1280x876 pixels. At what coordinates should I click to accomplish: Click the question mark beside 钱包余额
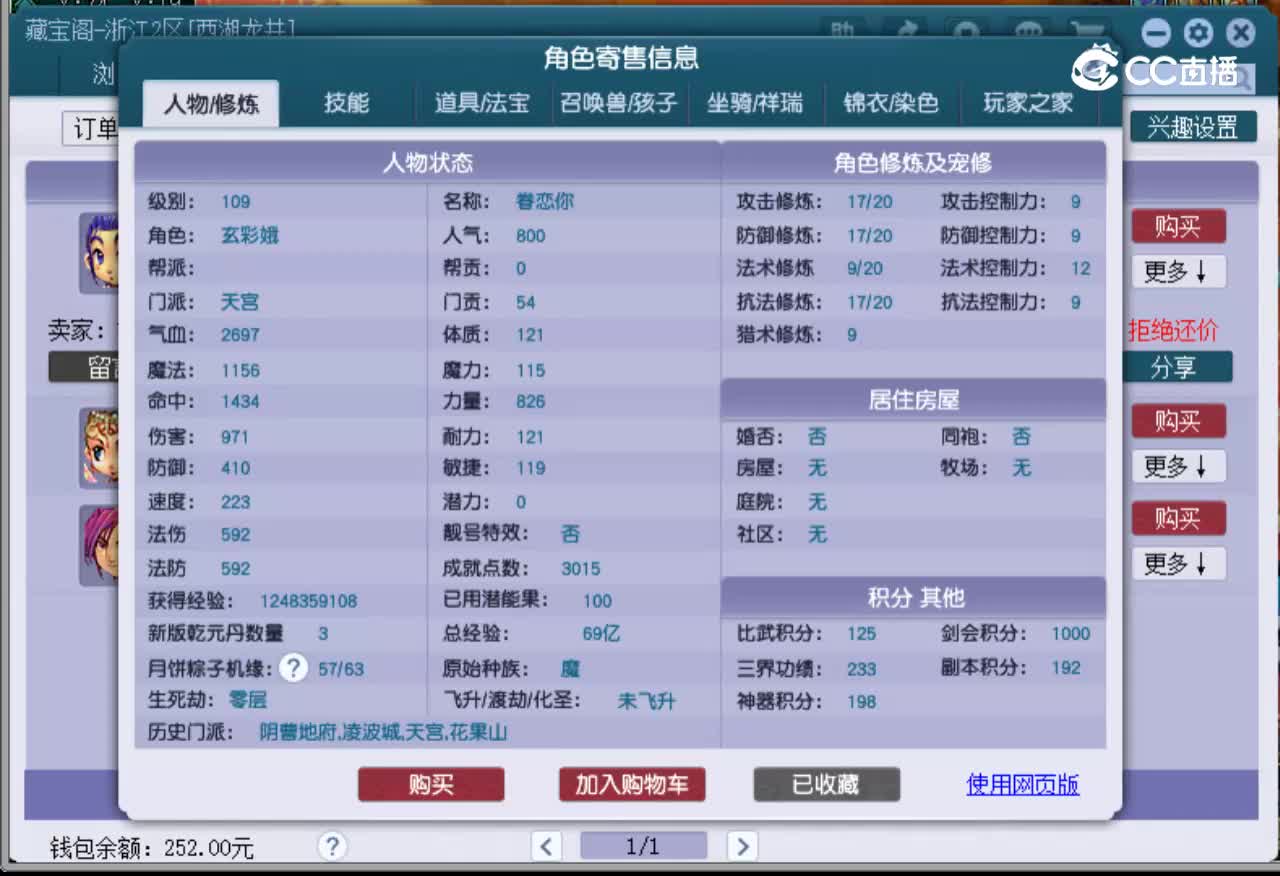click(331, 846)
